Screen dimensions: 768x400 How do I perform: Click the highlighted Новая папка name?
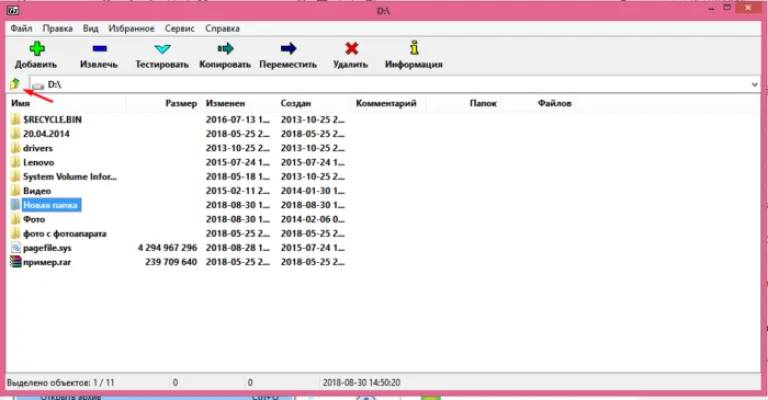click(51, 205)
